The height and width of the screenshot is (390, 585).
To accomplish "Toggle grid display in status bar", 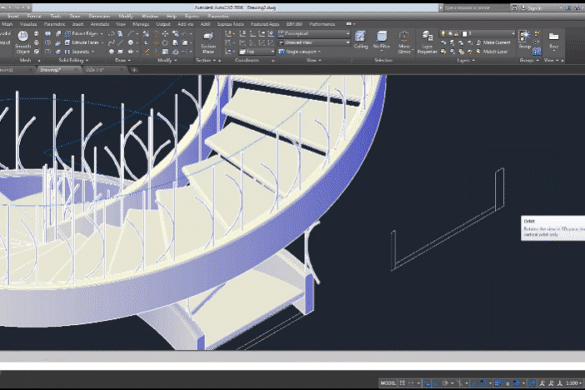I will pos(402,383).
